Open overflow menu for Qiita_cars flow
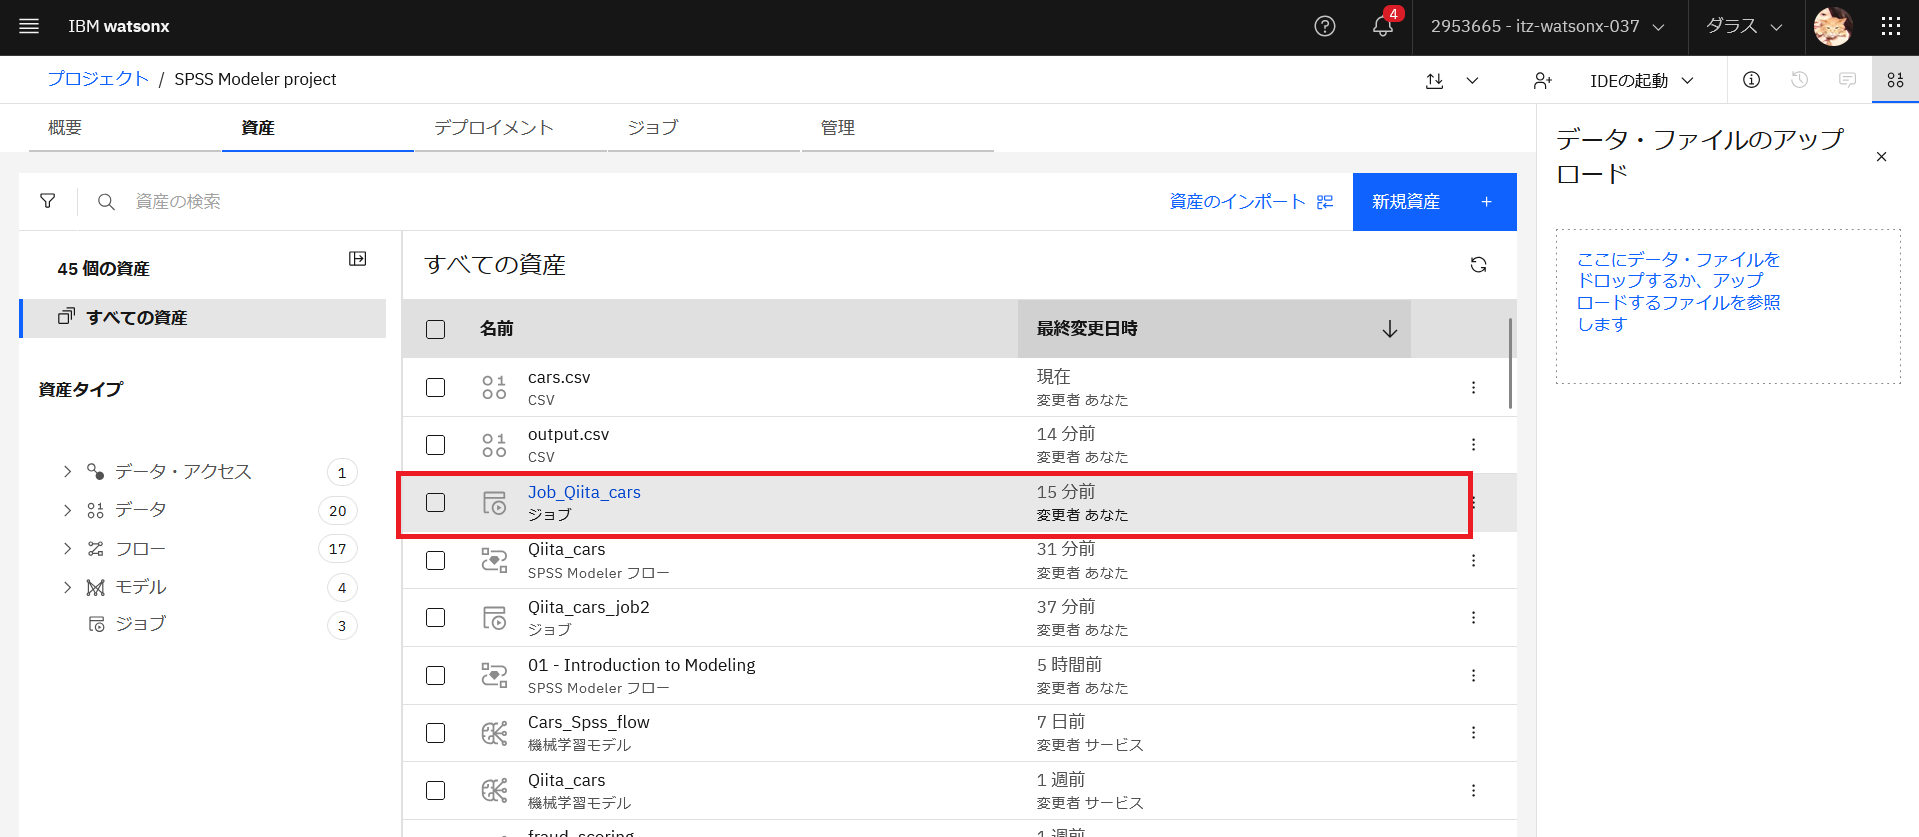This screenshot has height=837, width=1919. tap(1473, 560)
